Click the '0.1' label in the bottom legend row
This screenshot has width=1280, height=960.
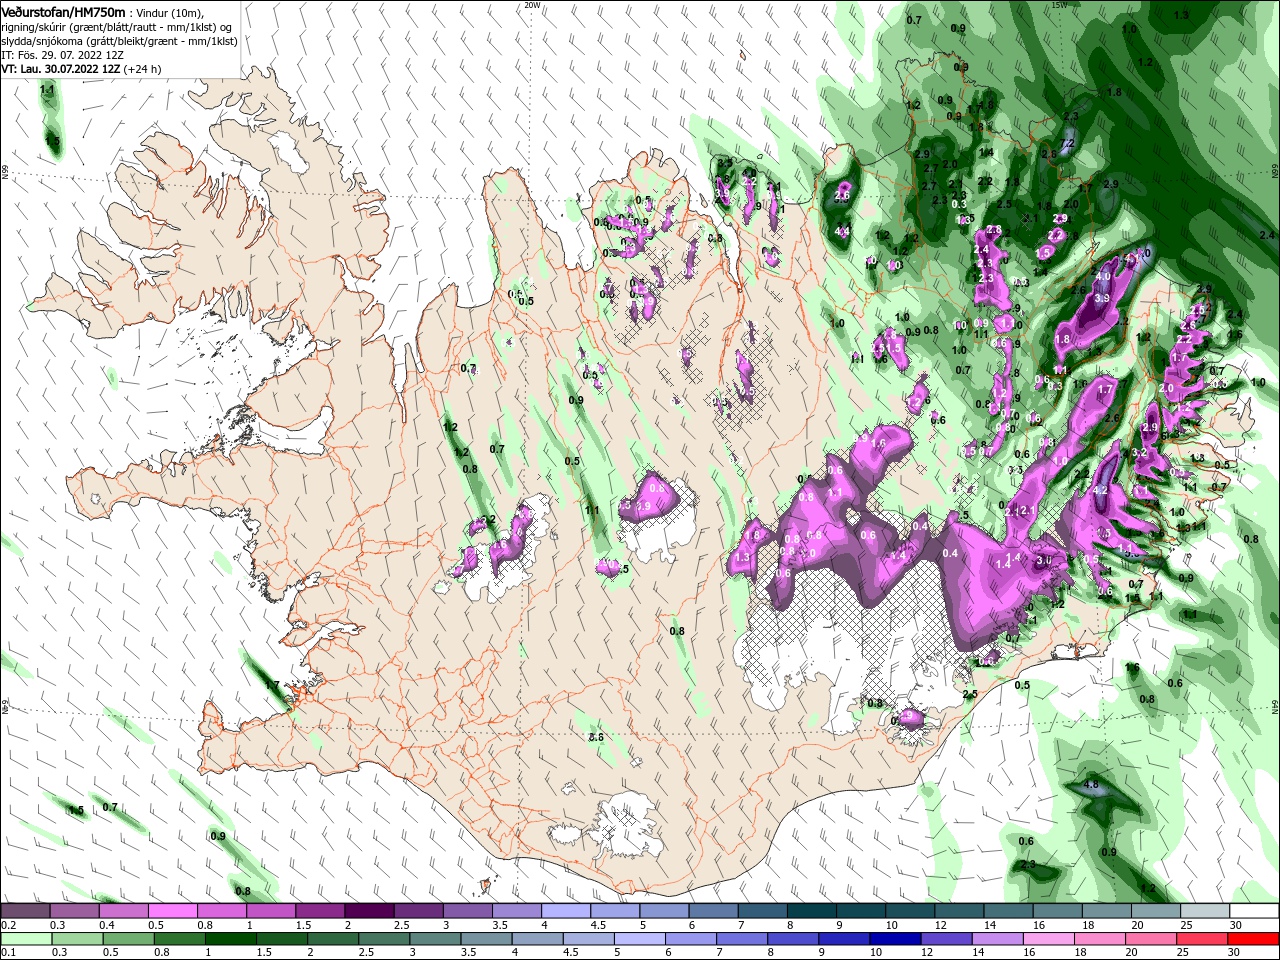click(x=8, y=953)
